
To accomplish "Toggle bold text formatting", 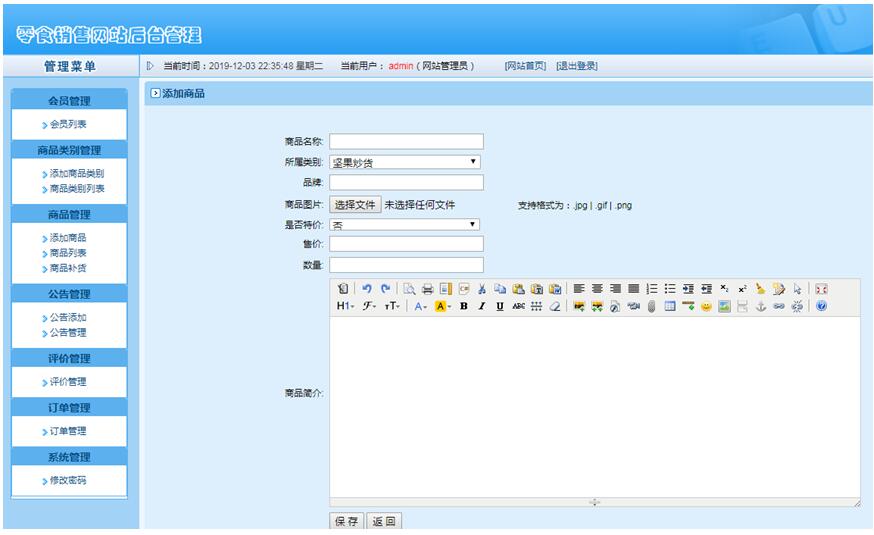I will [464, 306].
